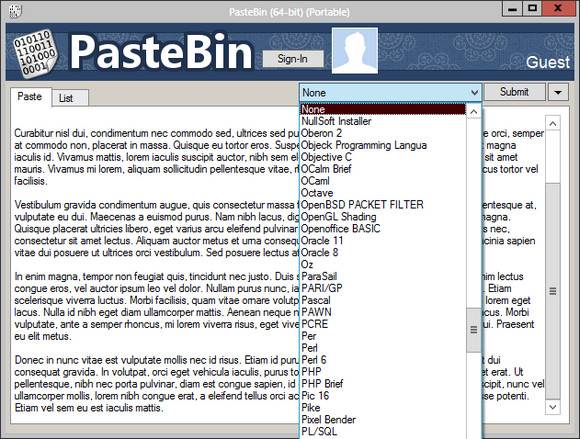Select the Oz language entry
This screenshot has height=439, width=580.
tap(383, 264)
